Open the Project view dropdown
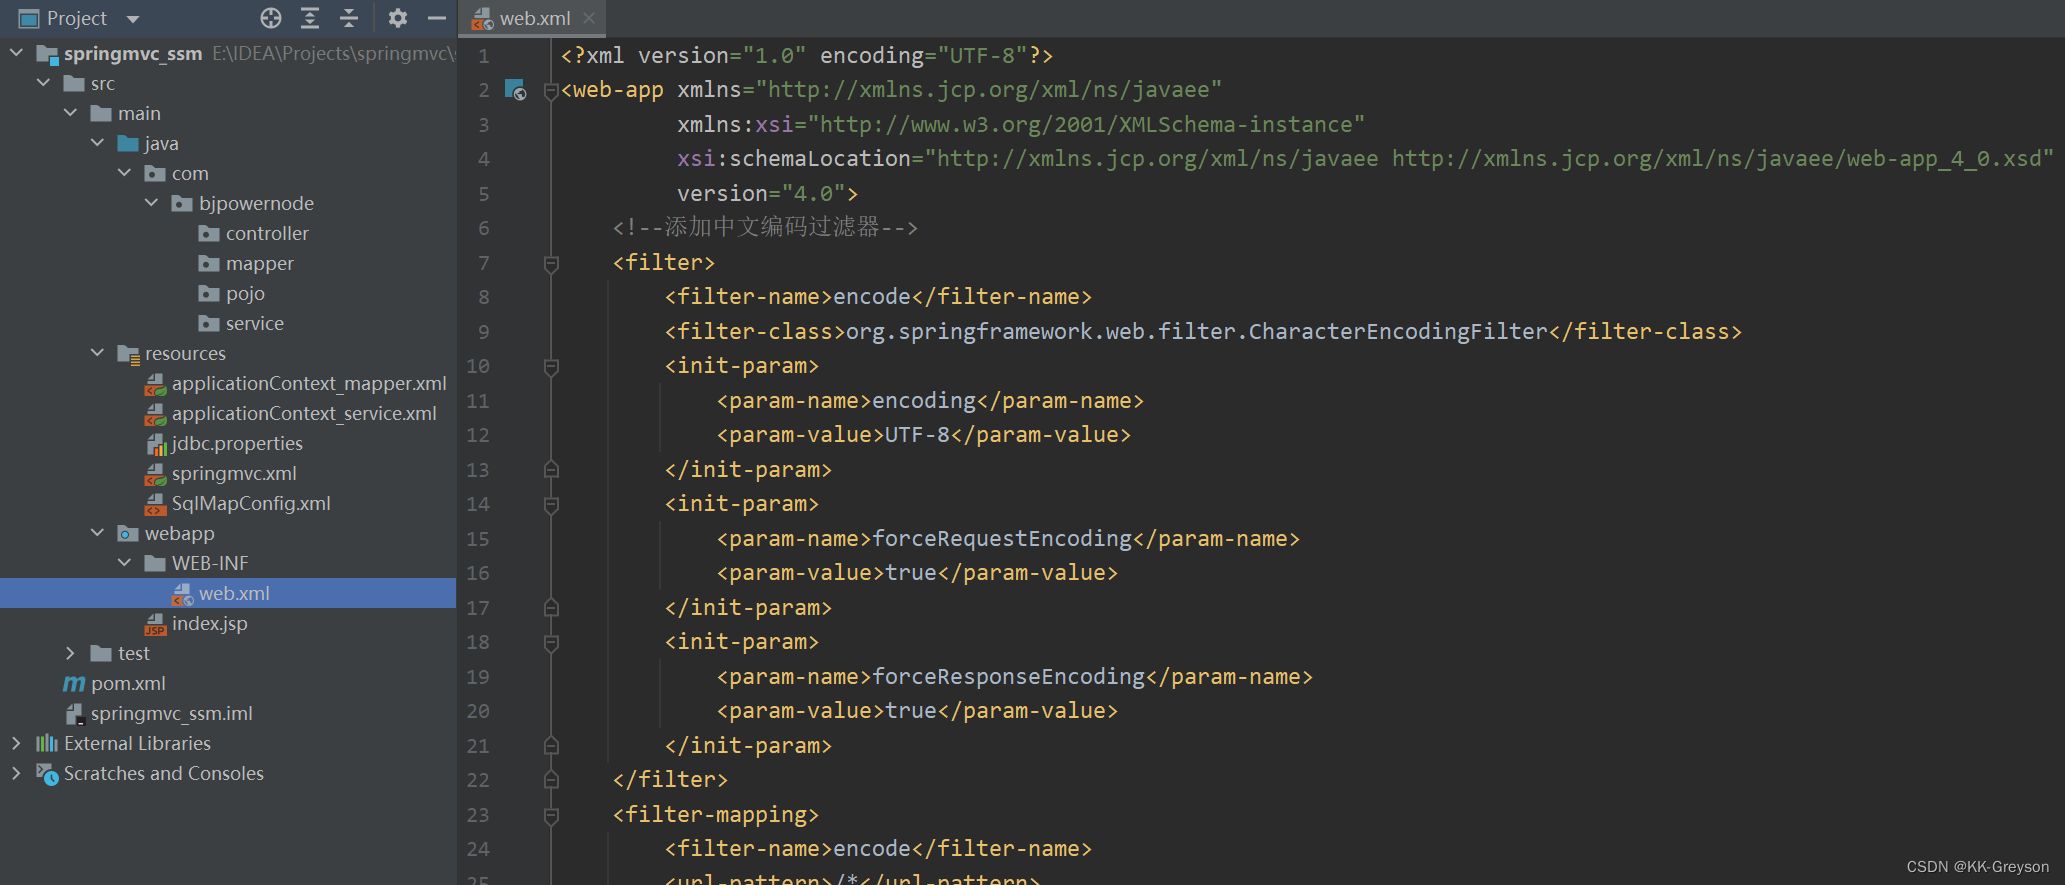The image size is (2065, 885). coord(133,19)
